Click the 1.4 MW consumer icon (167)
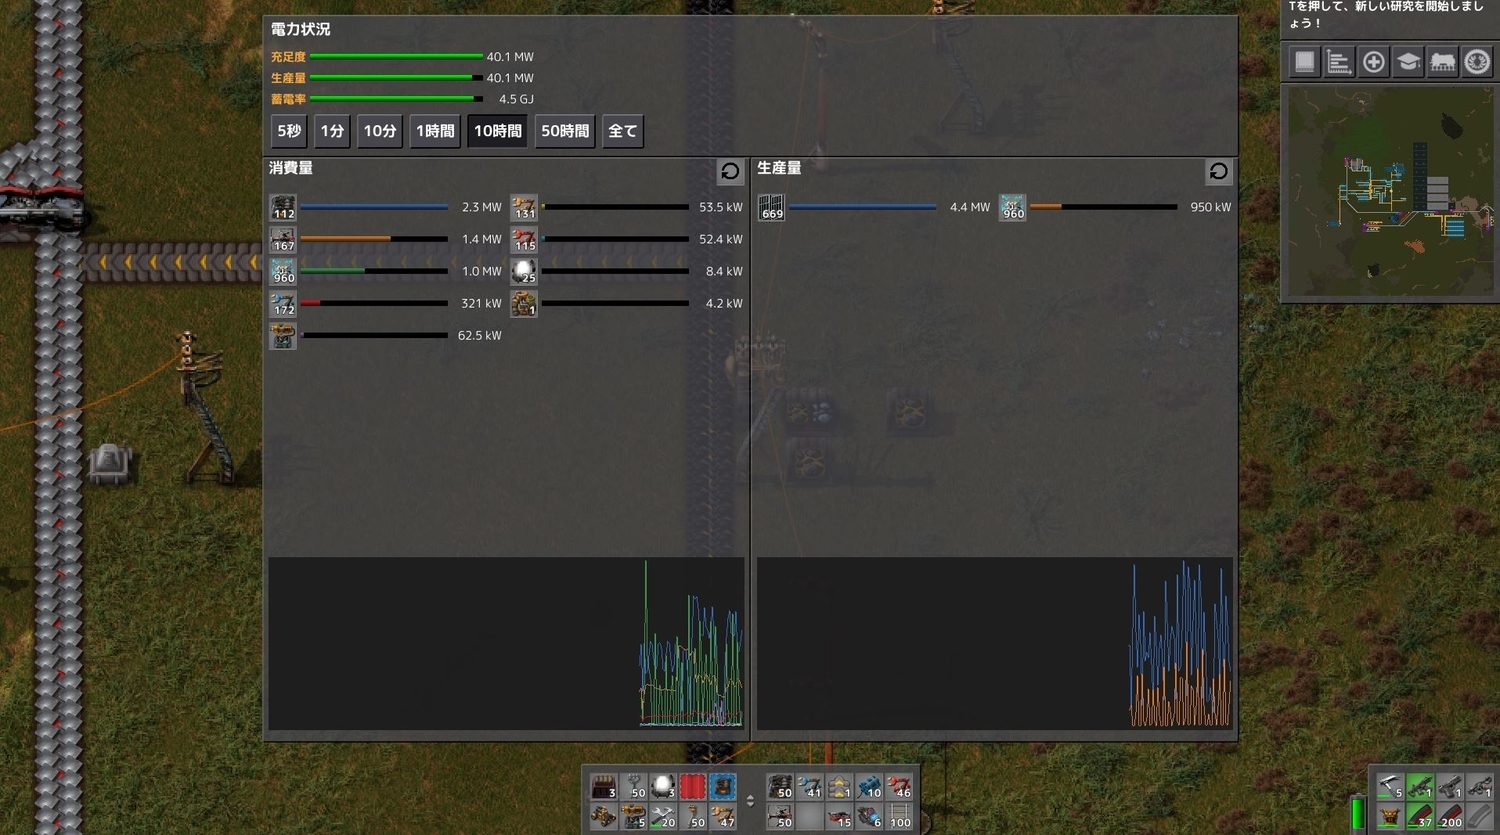The height and width of the screenshot is (835, 1500). (283, 239)
